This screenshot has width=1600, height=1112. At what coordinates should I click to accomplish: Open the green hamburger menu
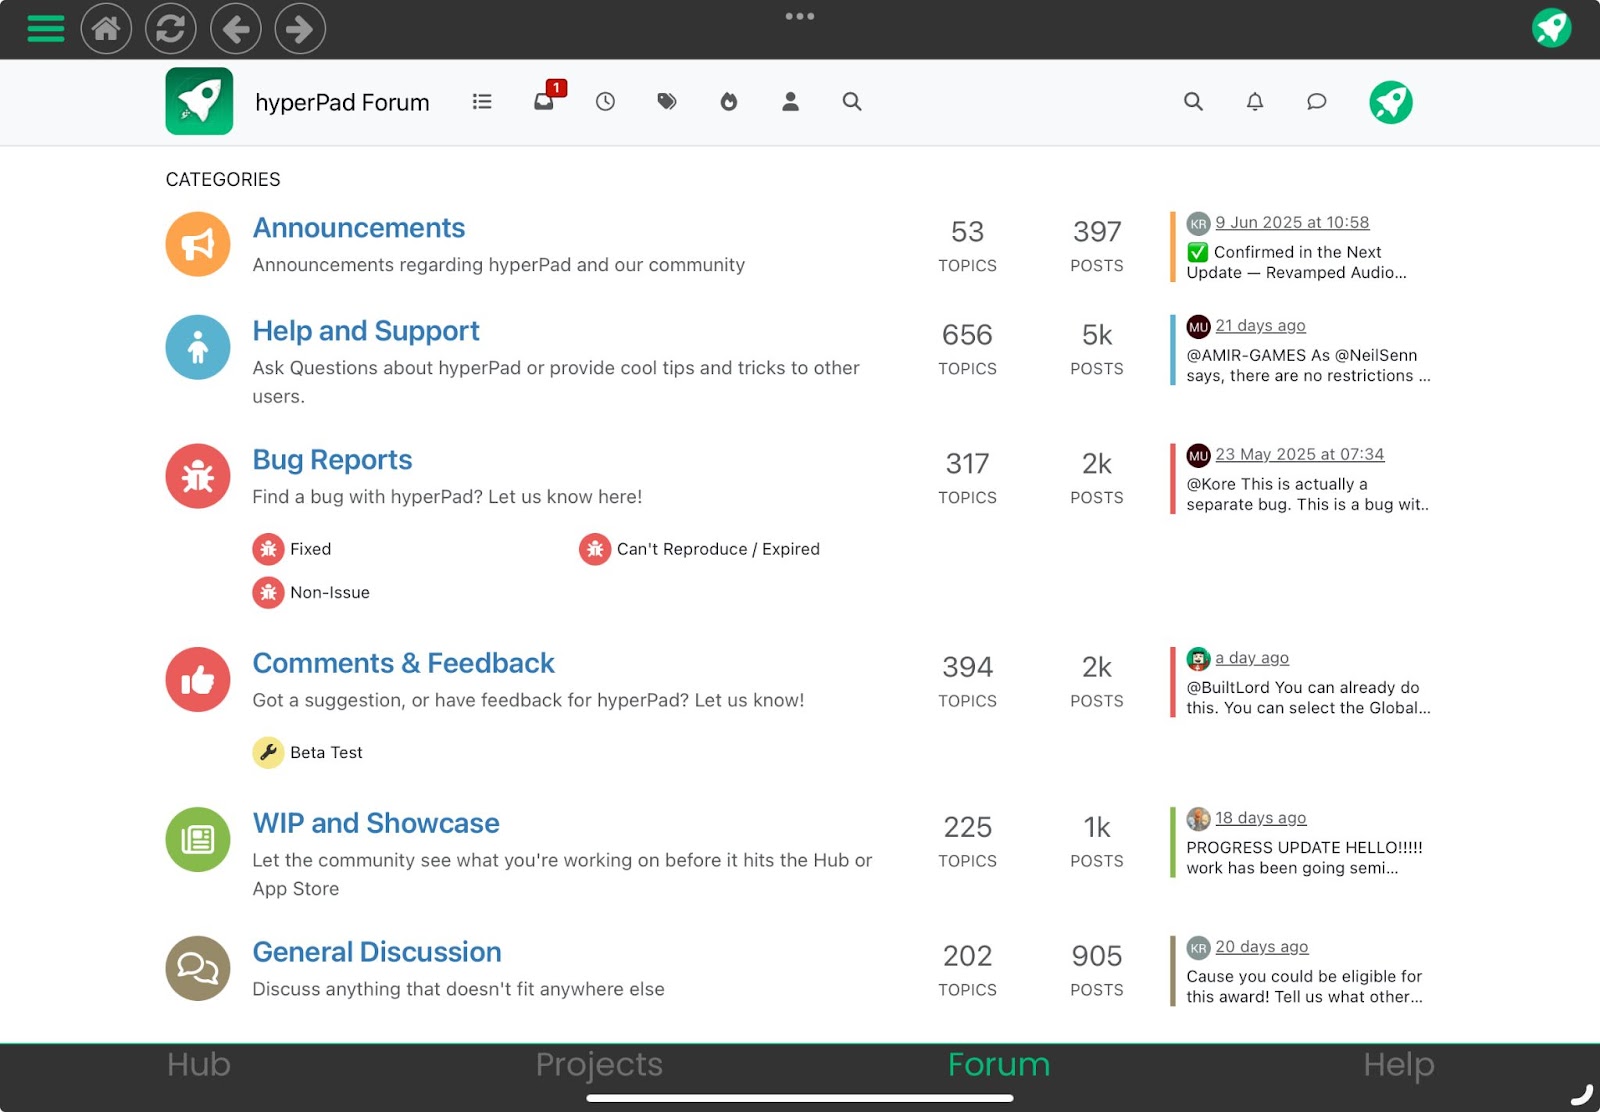click(x=45, y=29)
